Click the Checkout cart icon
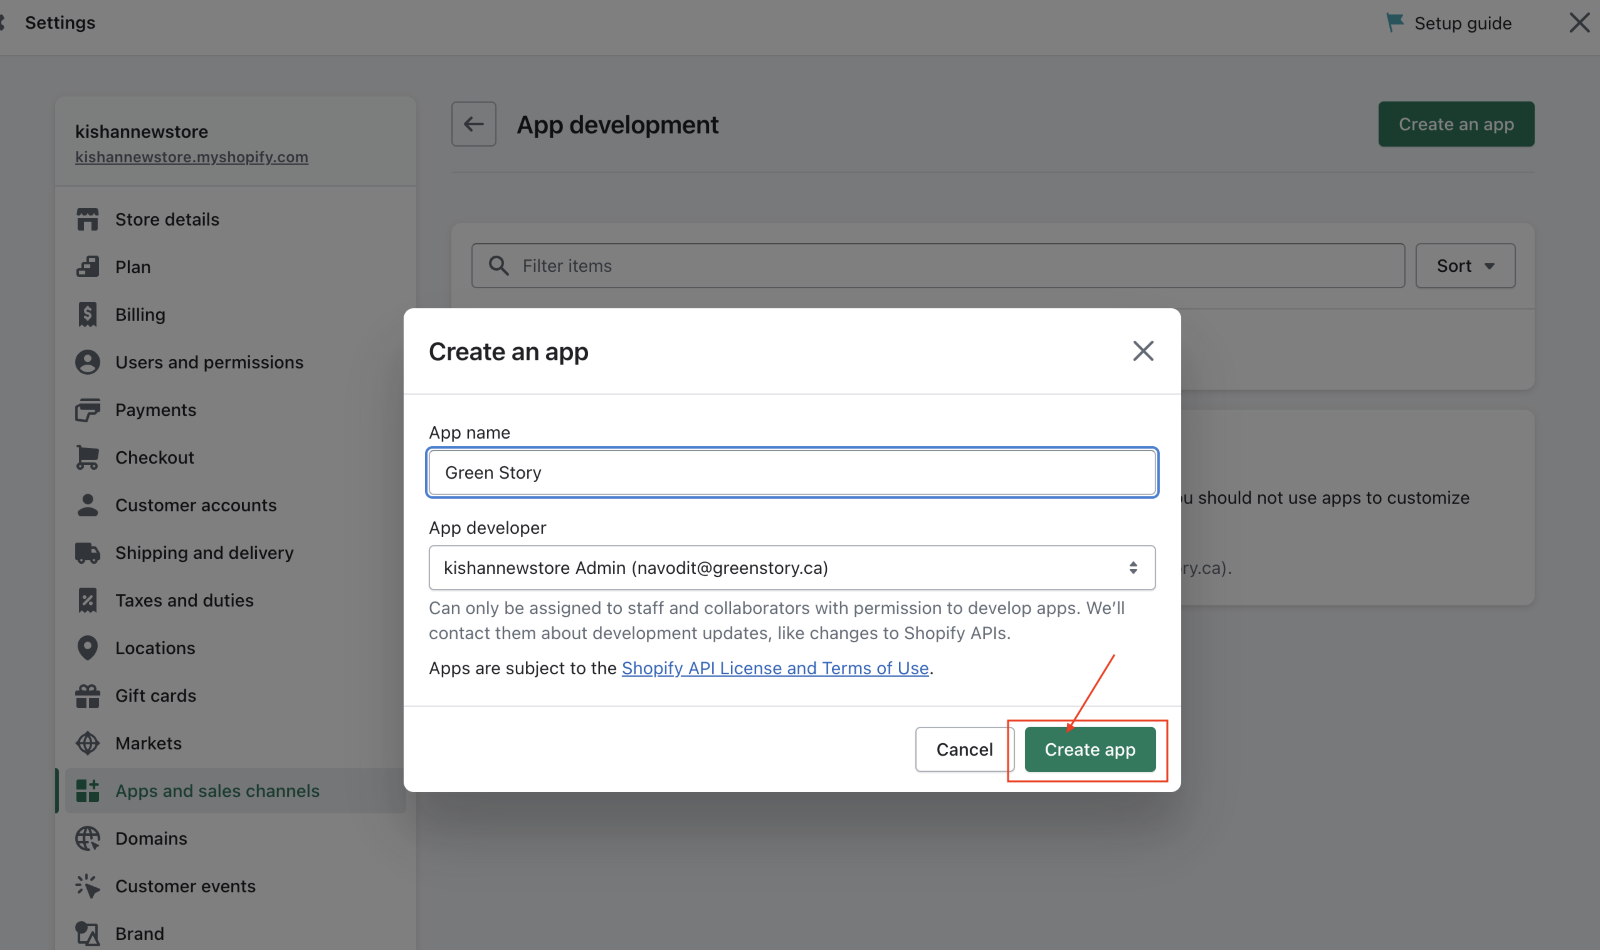Screen dimensions: 1600x950 click(x=88, y=457)
